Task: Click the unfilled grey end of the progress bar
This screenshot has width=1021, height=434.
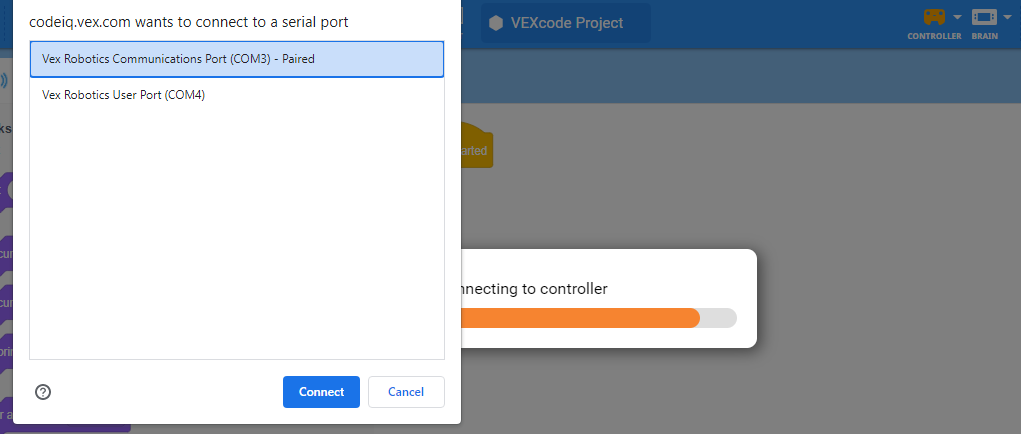Action: coord(718,318)
